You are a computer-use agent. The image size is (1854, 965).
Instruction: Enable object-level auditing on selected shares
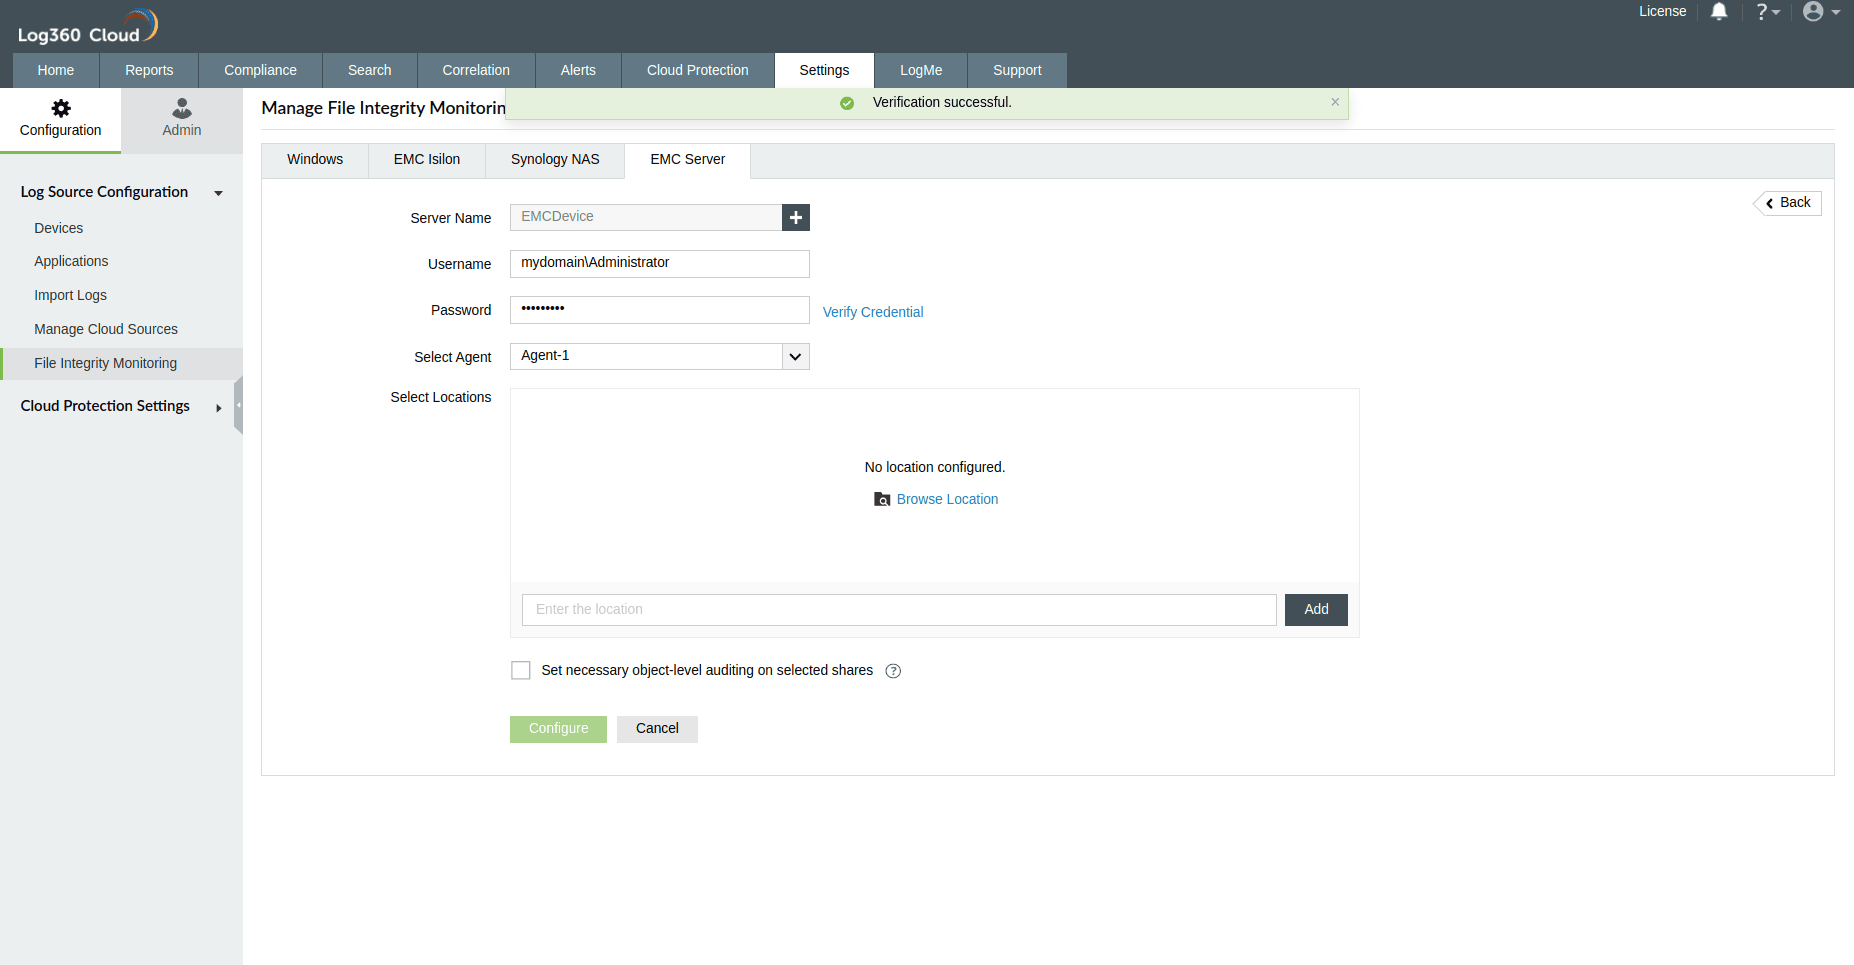pos(520,670)
